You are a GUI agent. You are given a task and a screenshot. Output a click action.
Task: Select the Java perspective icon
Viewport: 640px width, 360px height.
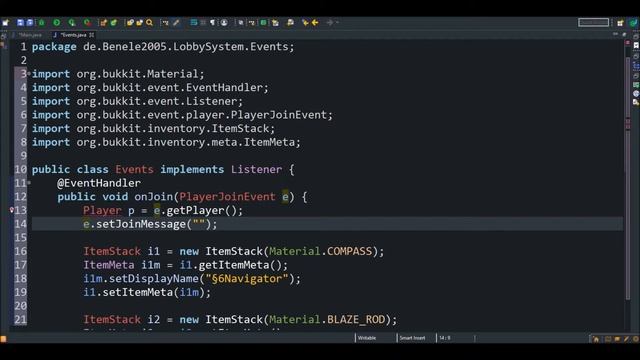coord(633,23)
